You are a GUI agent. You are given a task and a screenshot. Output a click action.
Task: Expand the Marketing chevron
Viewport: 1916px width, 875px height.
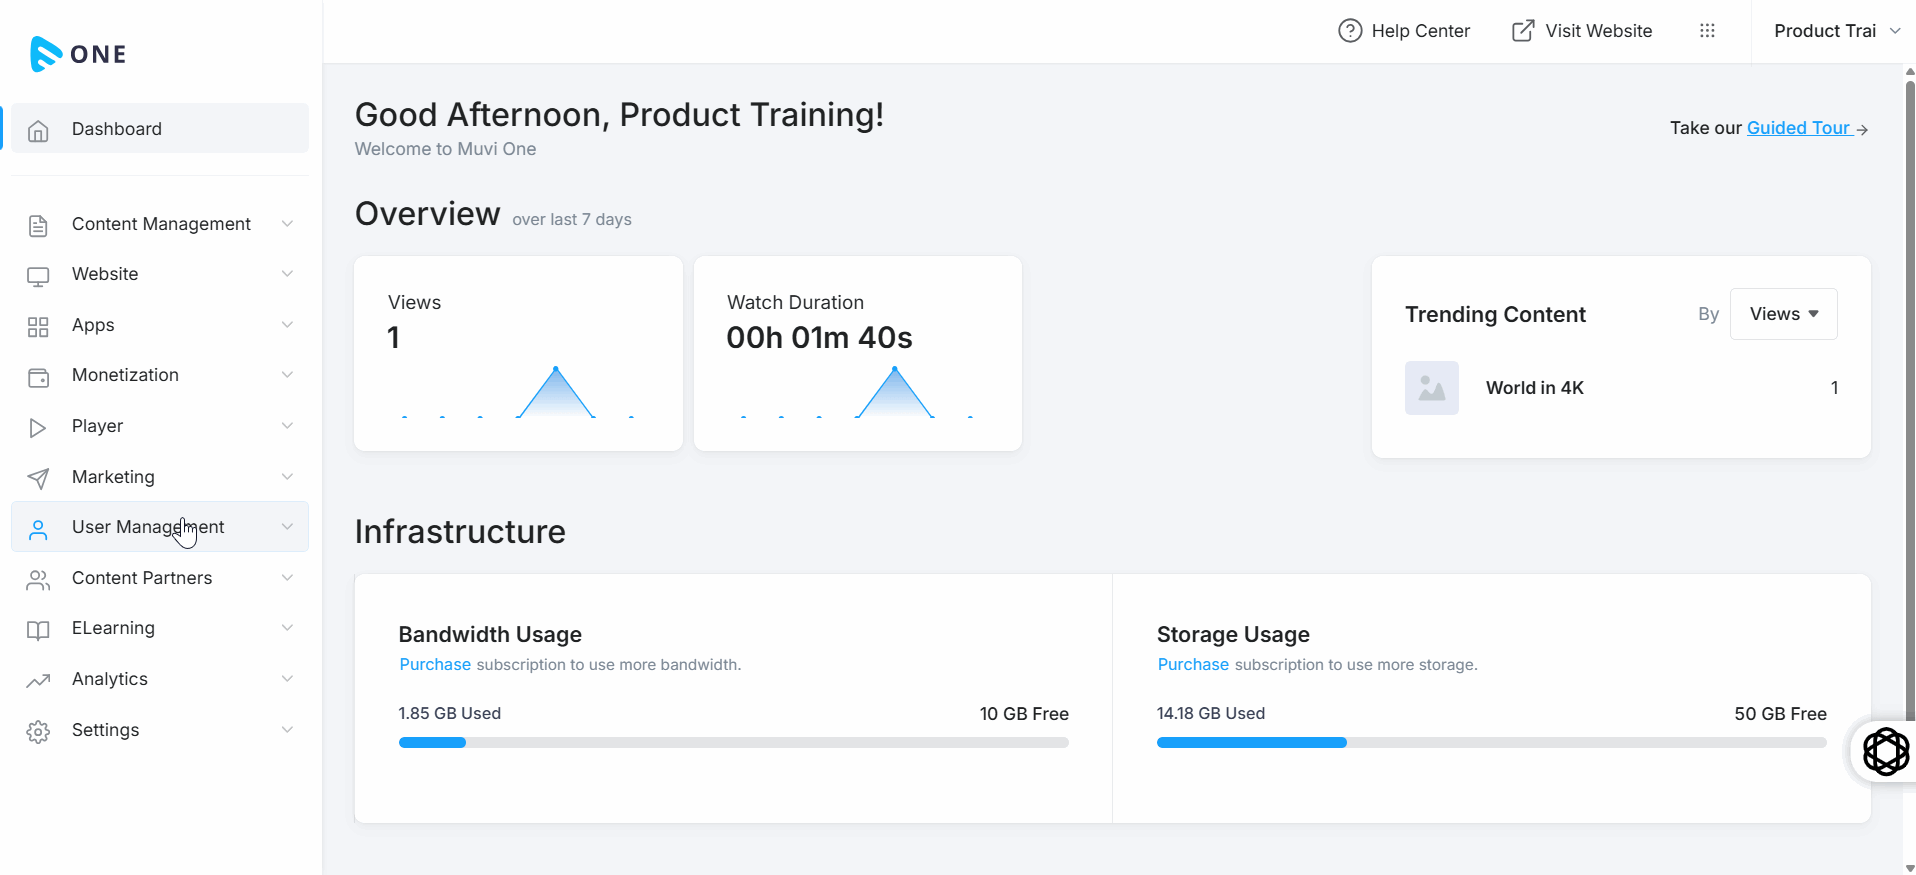pyautogui.click(x=287, y=477)
